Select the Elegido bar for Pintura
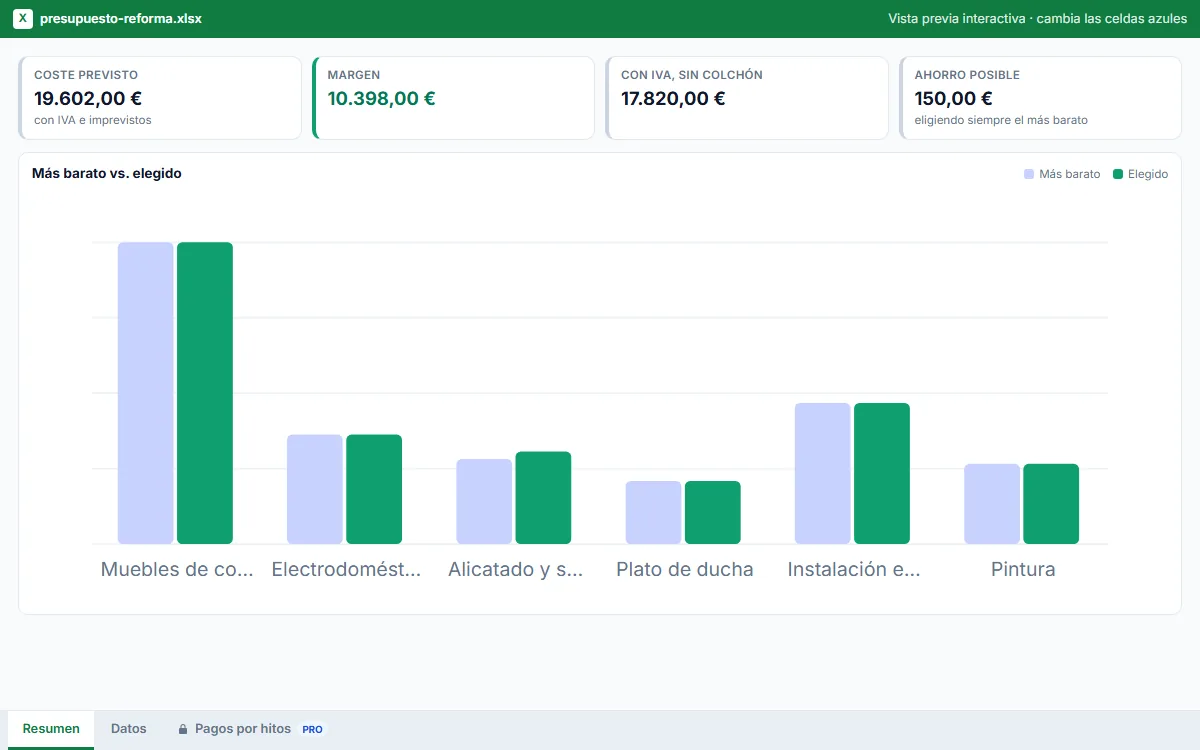 pyautogui.click(x=1051, y=504)
